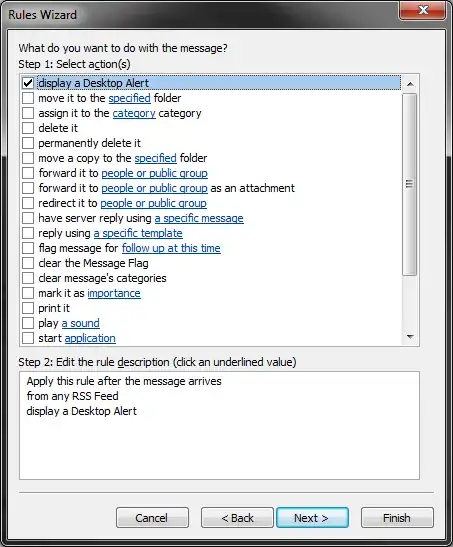Close the Rules Wizard window

423,10
